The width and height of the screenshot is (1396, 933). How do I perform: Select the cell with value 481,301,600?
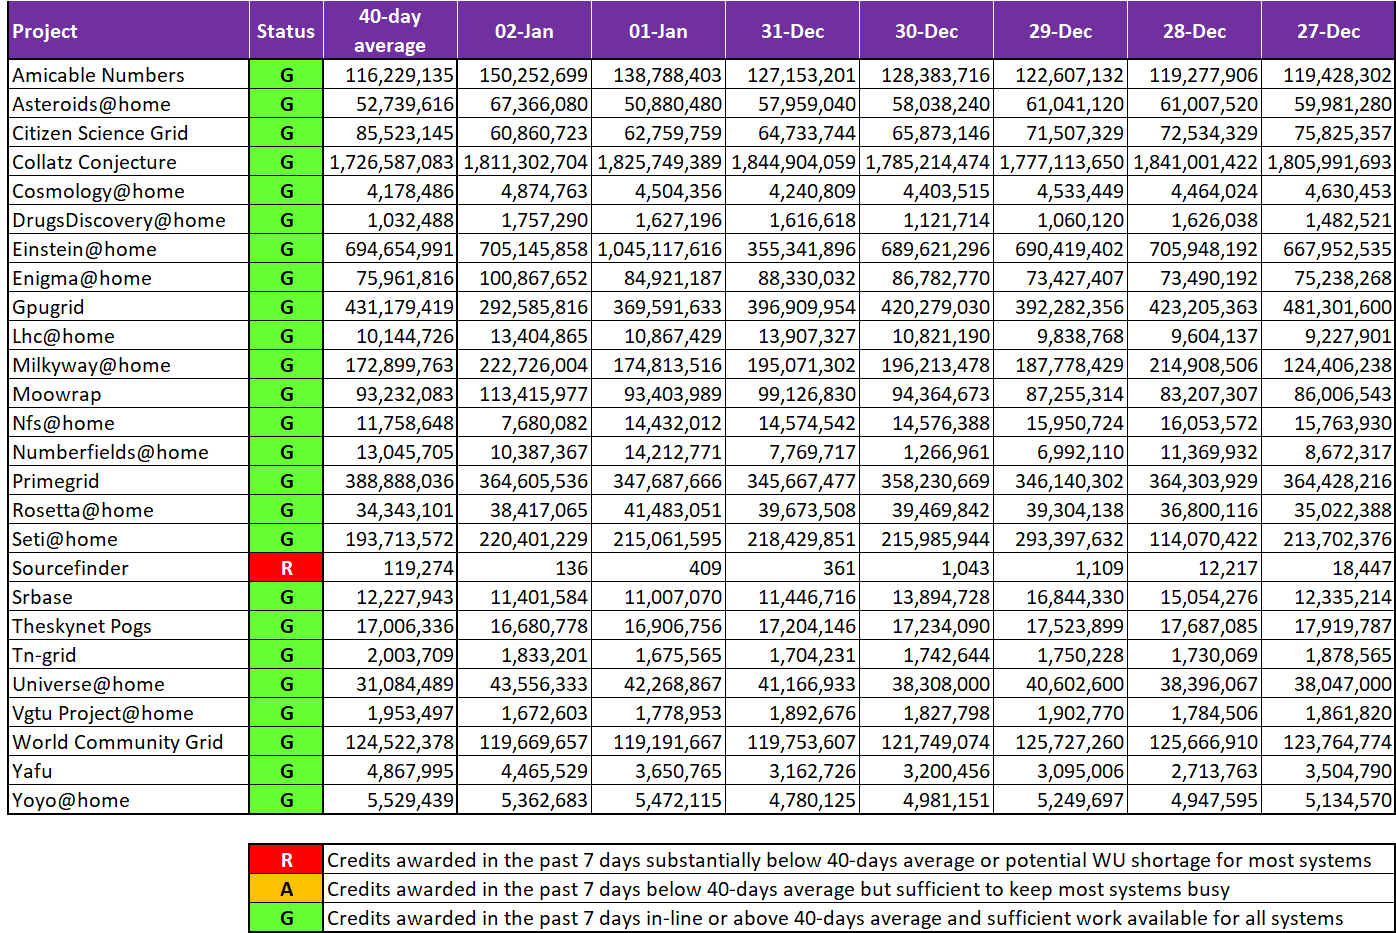[x=1328, y=307]
